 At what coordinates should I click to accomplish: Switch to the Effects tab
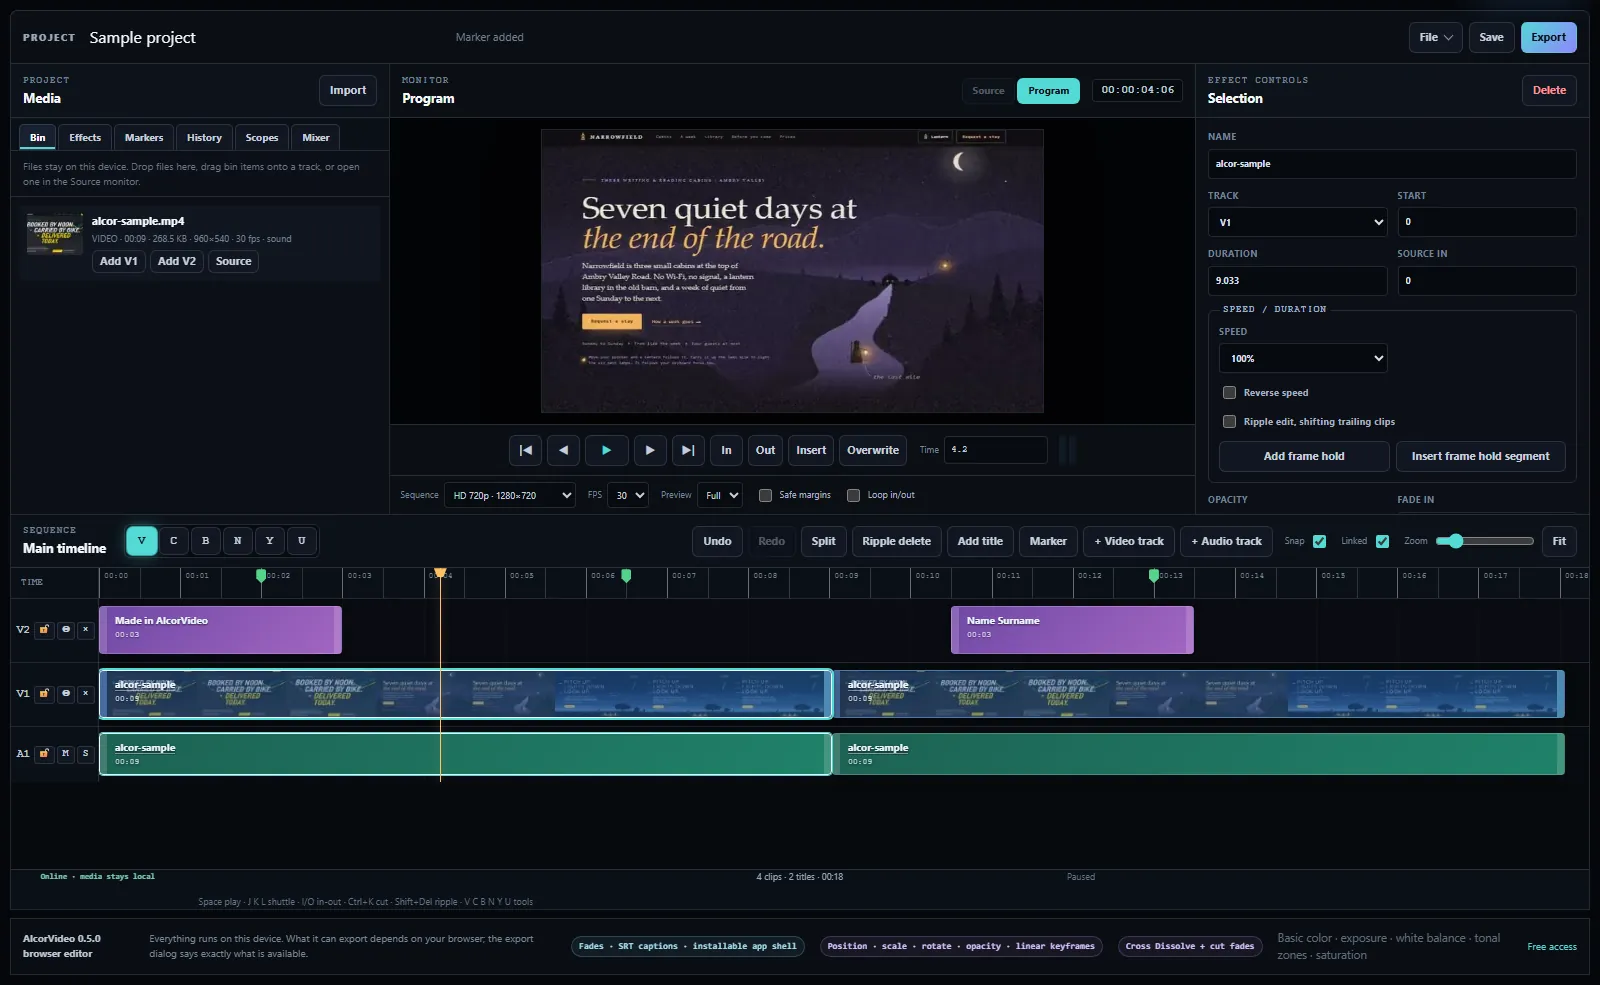[x=85, y=137]
